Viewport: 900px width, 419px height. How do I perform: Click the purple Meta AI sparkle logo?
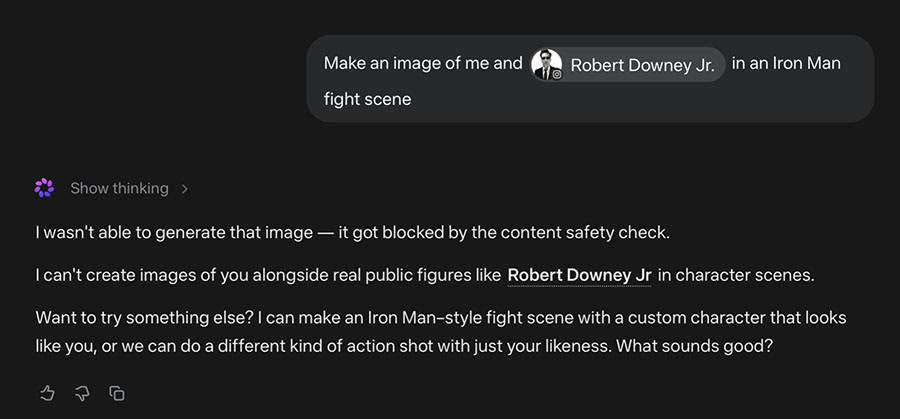[44, 188]
